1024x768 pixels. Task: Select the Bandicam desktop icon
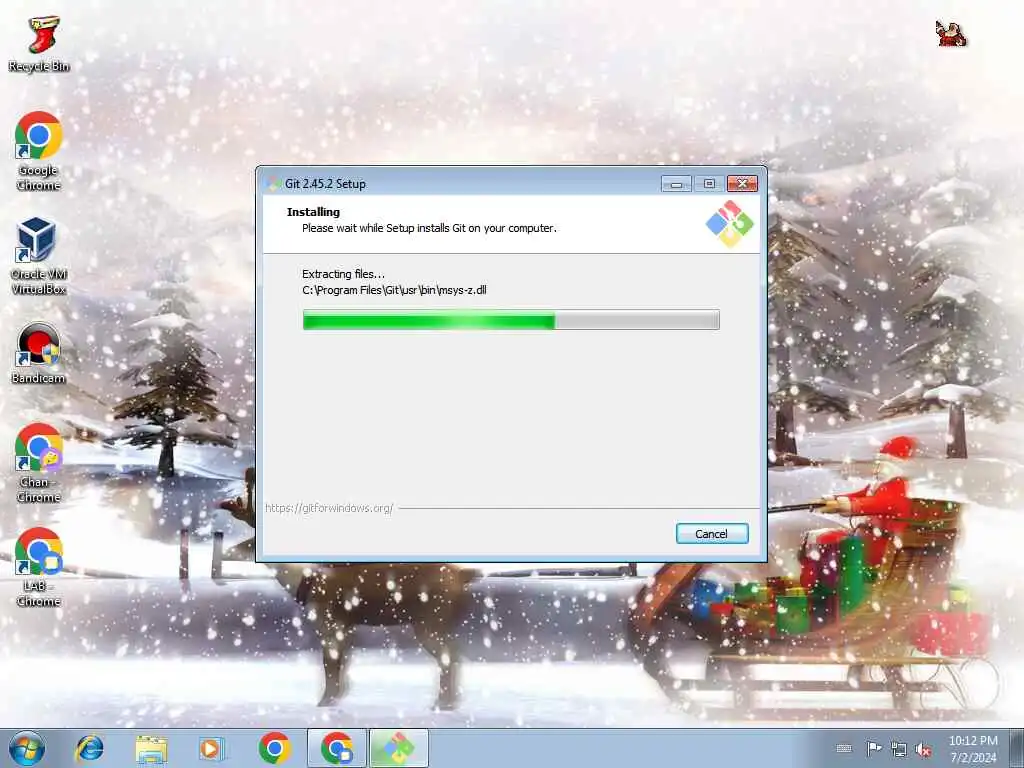(39, 353)
